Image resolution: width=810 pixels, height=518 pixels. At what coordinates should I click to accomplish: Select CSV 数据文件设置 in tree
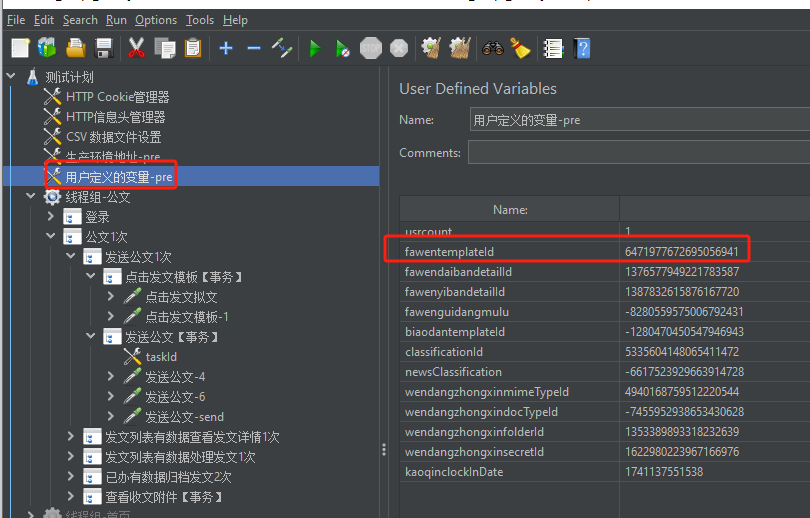pyautogui.click(x=114, y=137)
